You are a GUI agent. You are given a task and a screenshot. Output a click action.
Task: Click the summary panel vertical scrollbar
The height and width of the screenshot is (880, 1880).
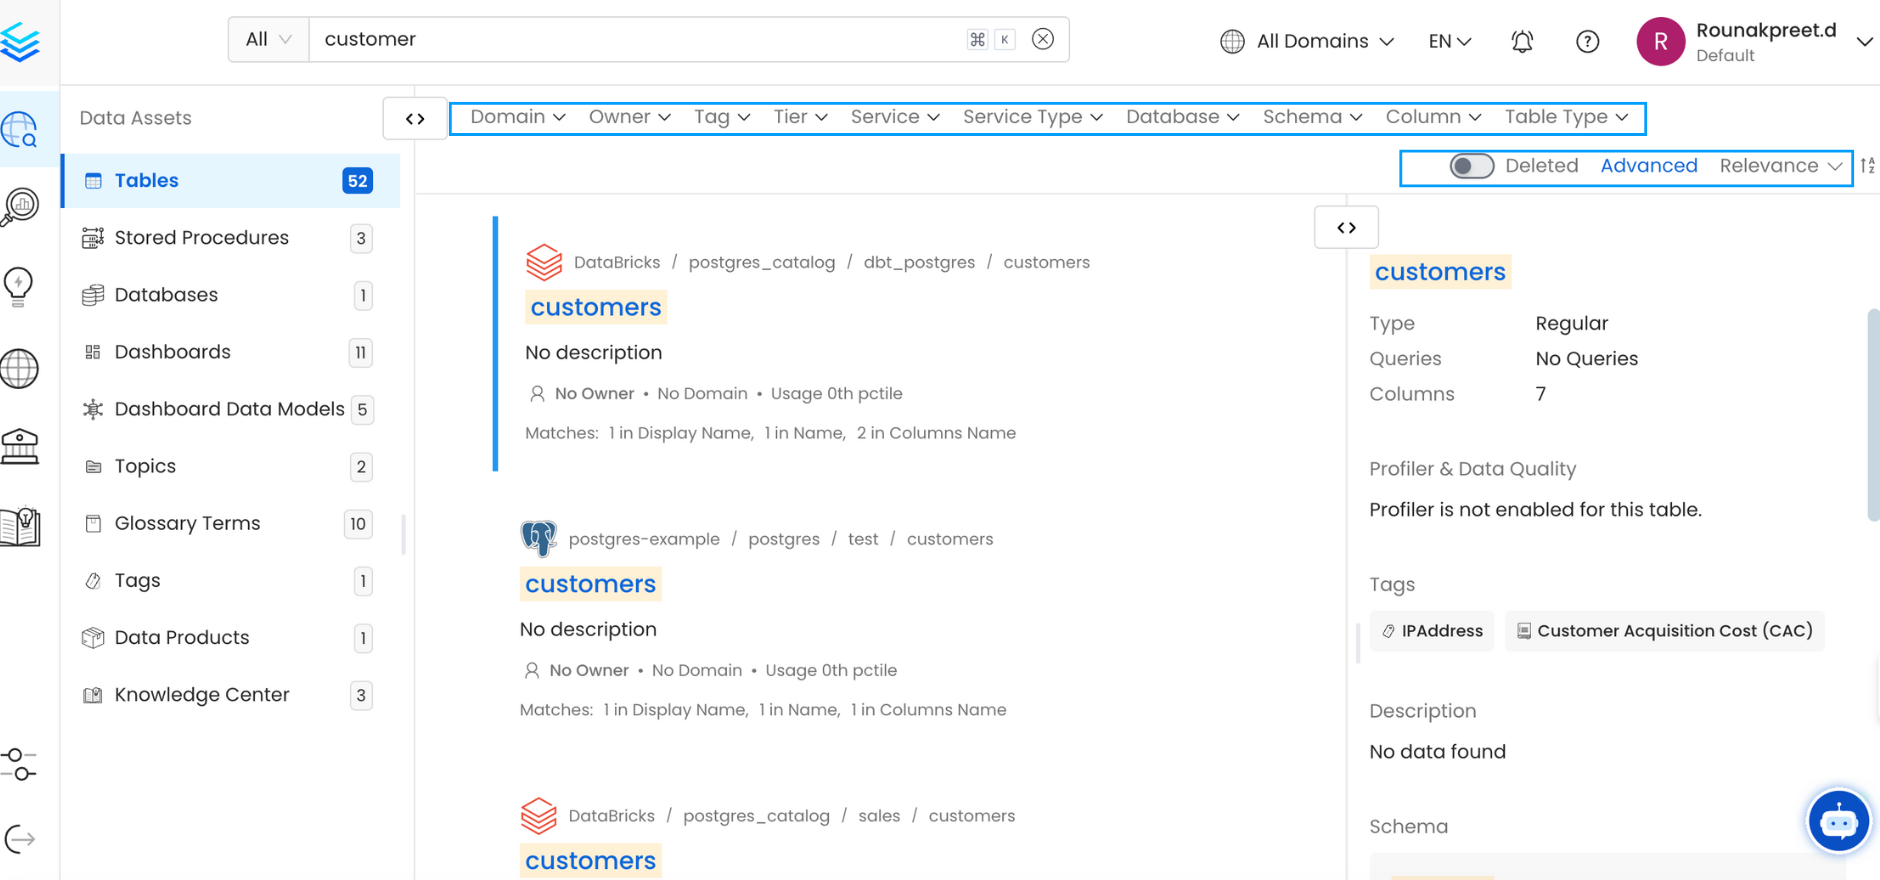(x=1873, y=415)
